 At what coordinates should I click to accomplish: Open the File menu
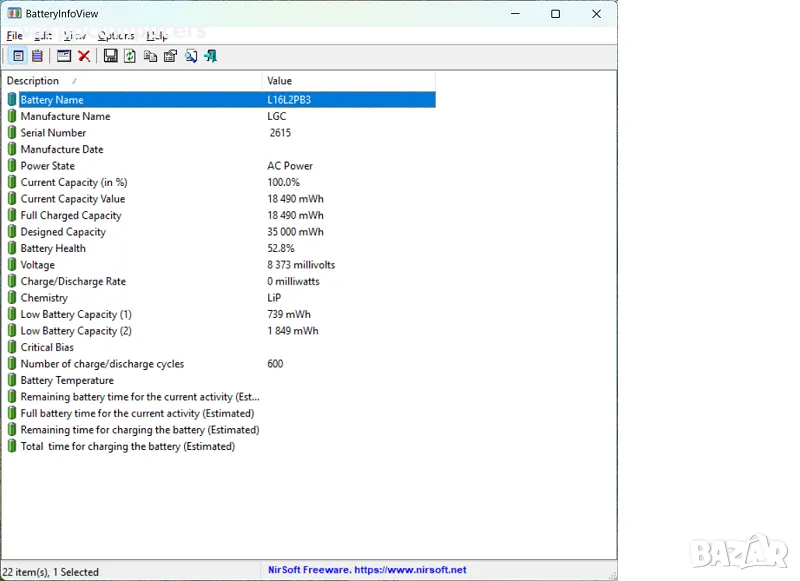pyautogui.click(x=14, y=36)
